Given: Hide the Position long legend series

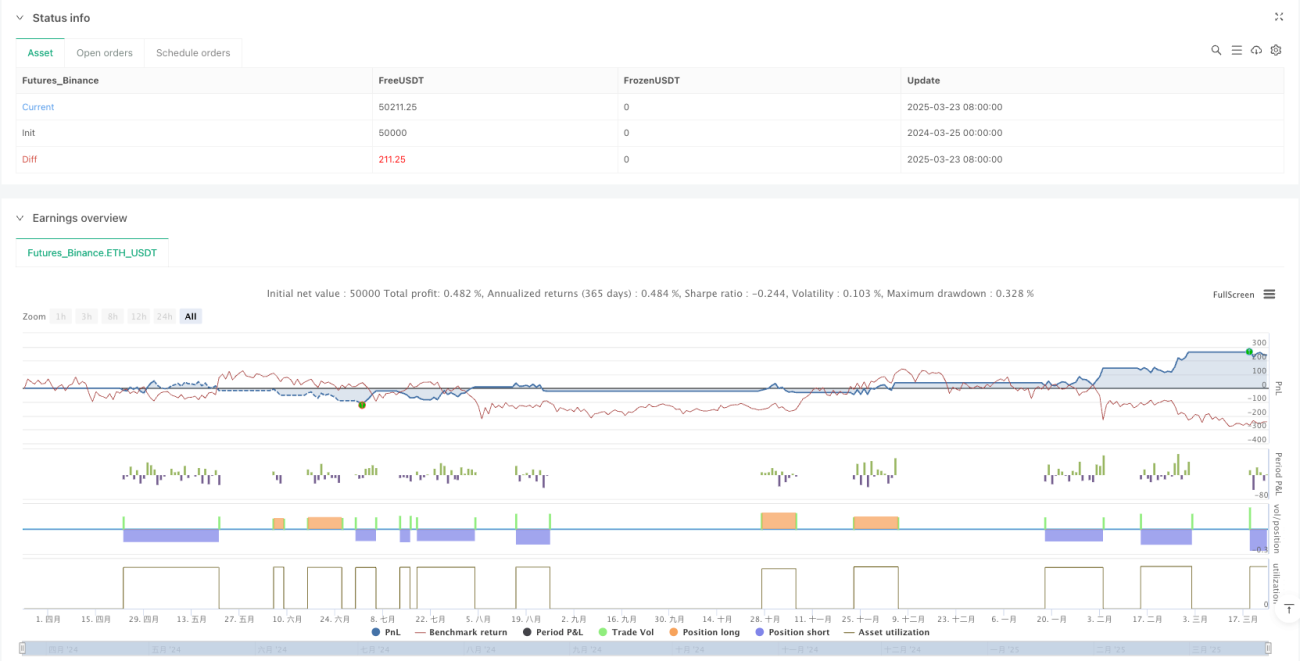Looking at the screenshot, I should tap(705, 632).
